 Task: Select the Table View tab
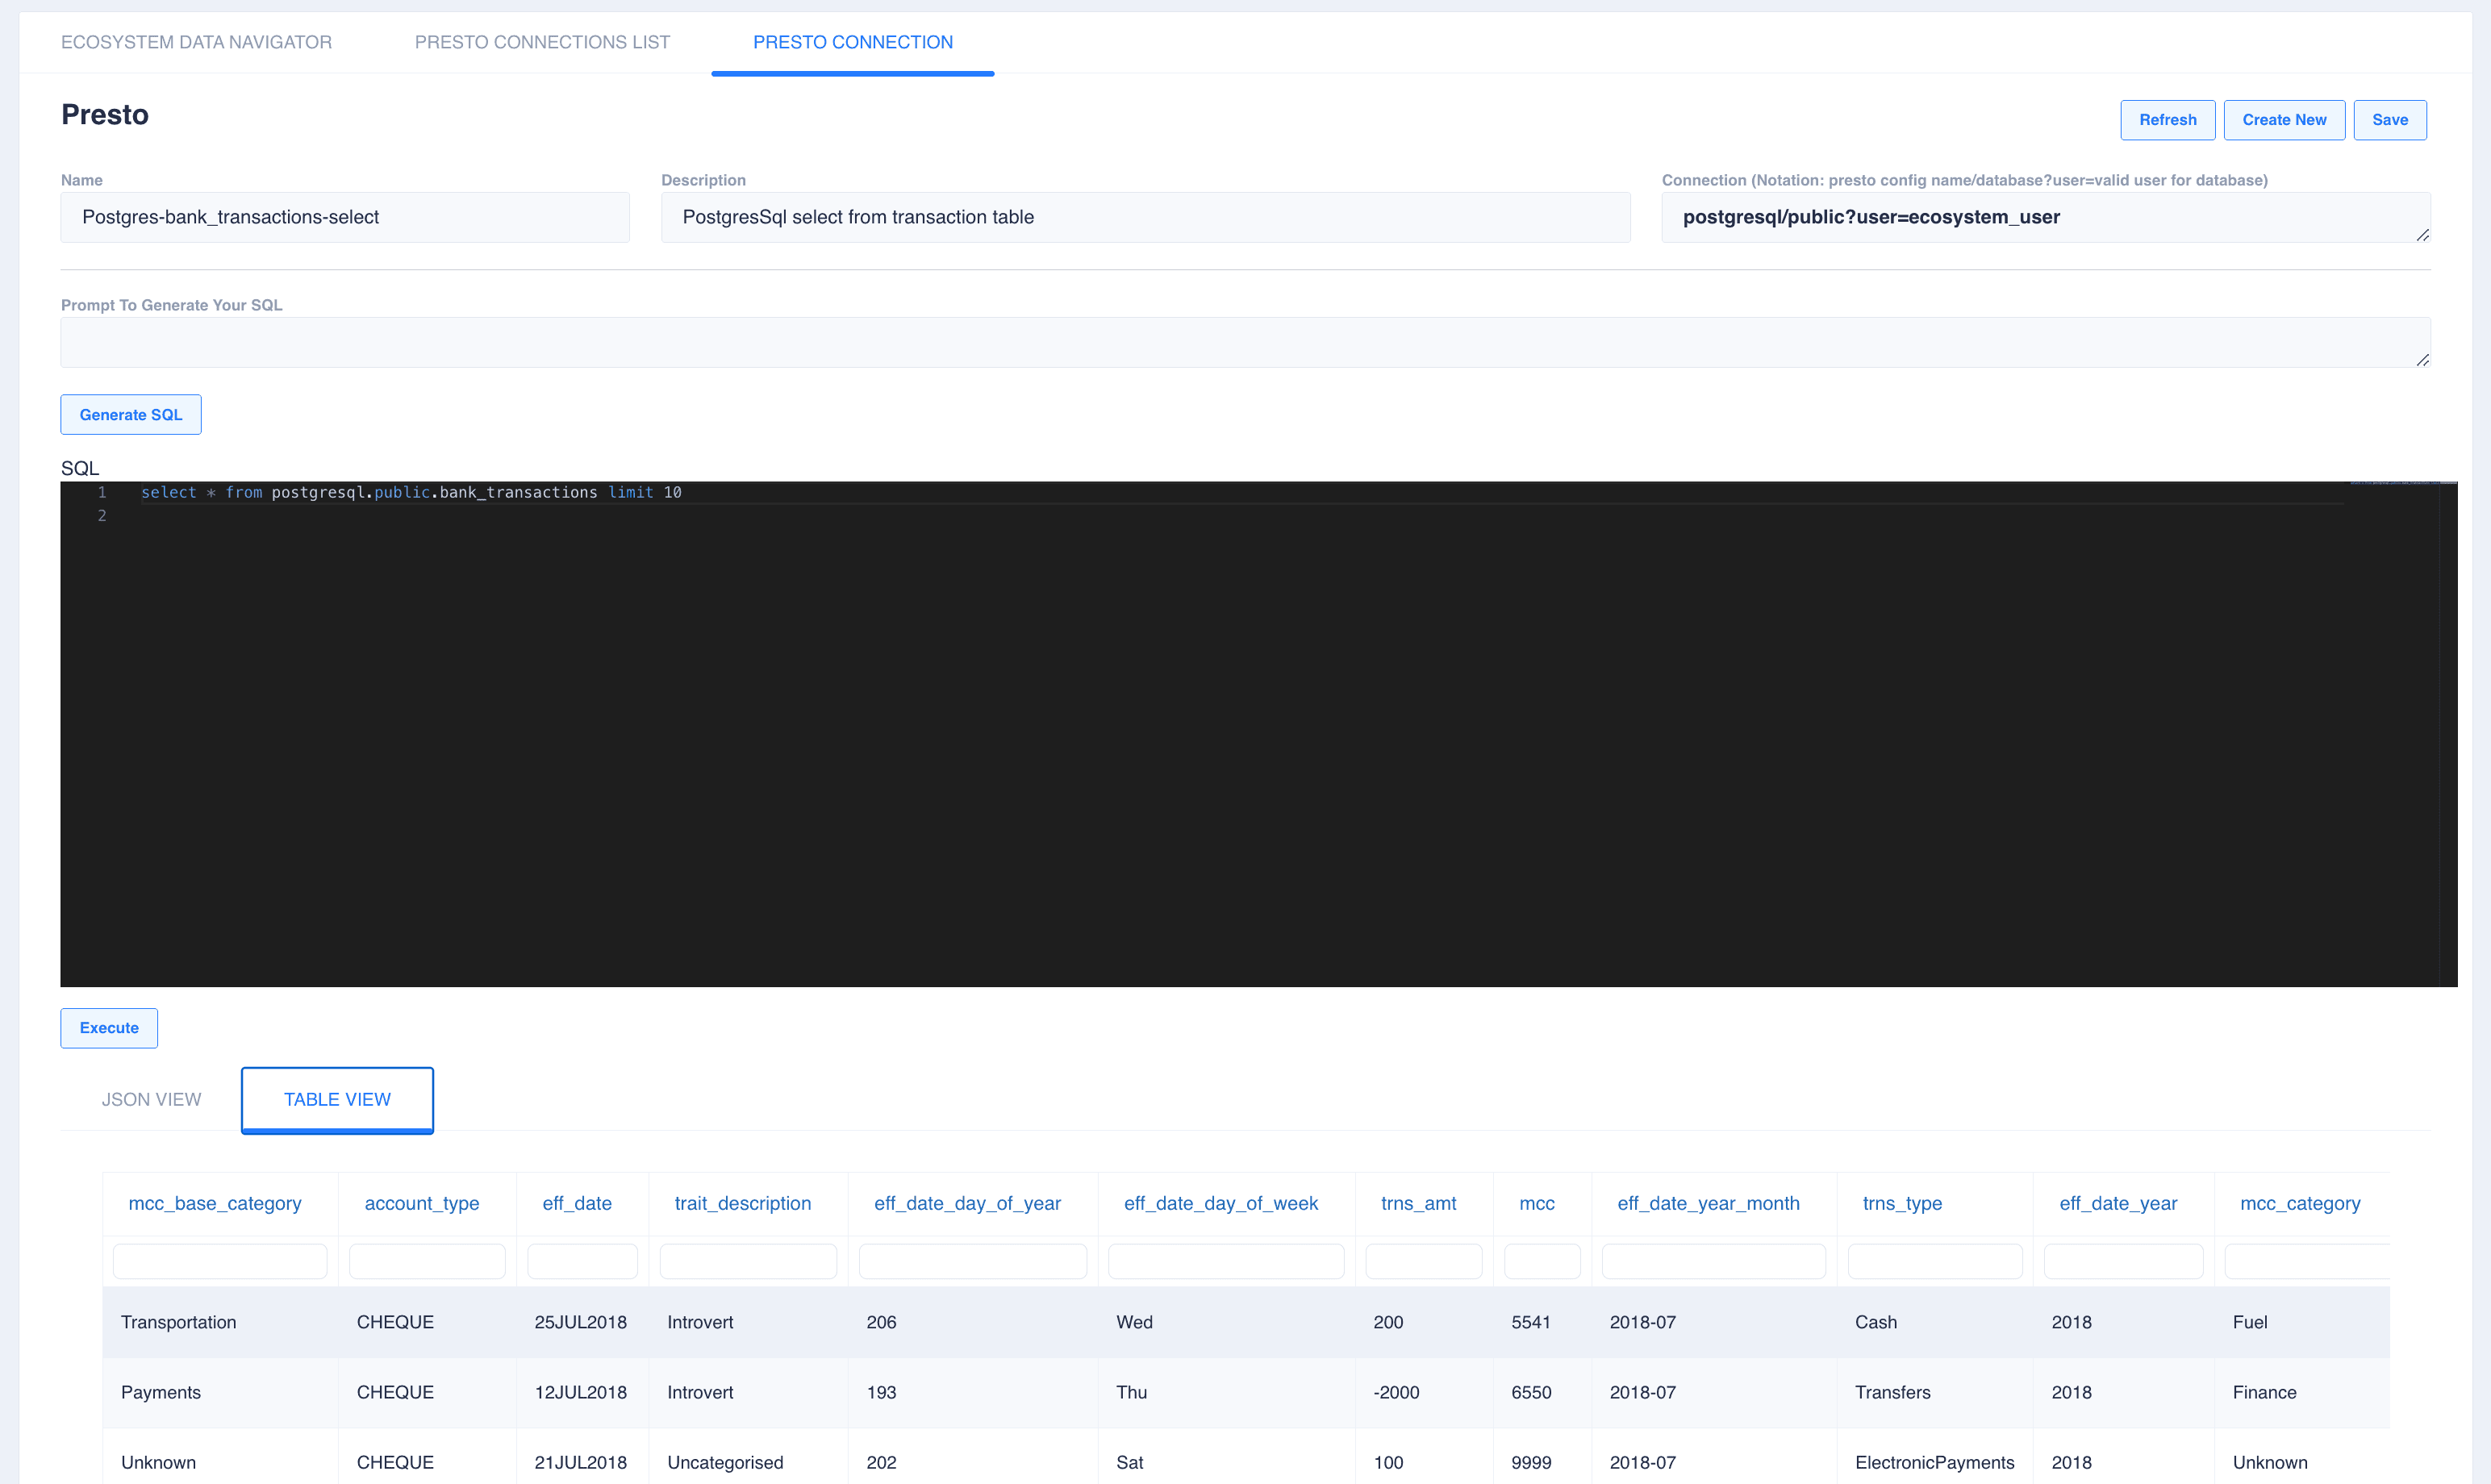pos(337,1099)
